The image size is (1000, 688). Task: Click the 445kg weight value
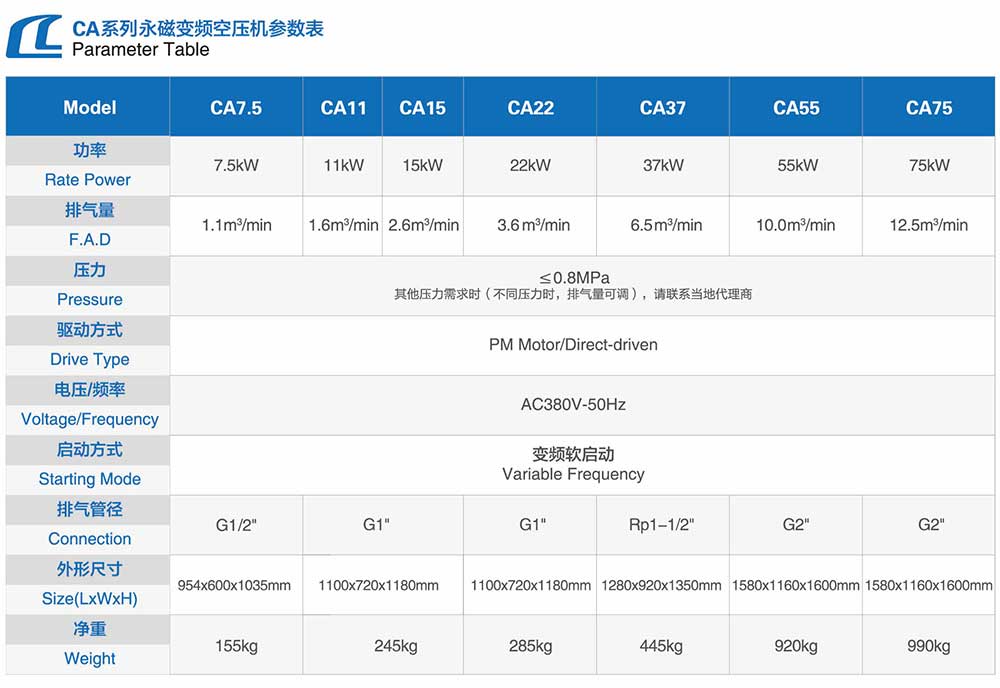[x=661, y=646]
